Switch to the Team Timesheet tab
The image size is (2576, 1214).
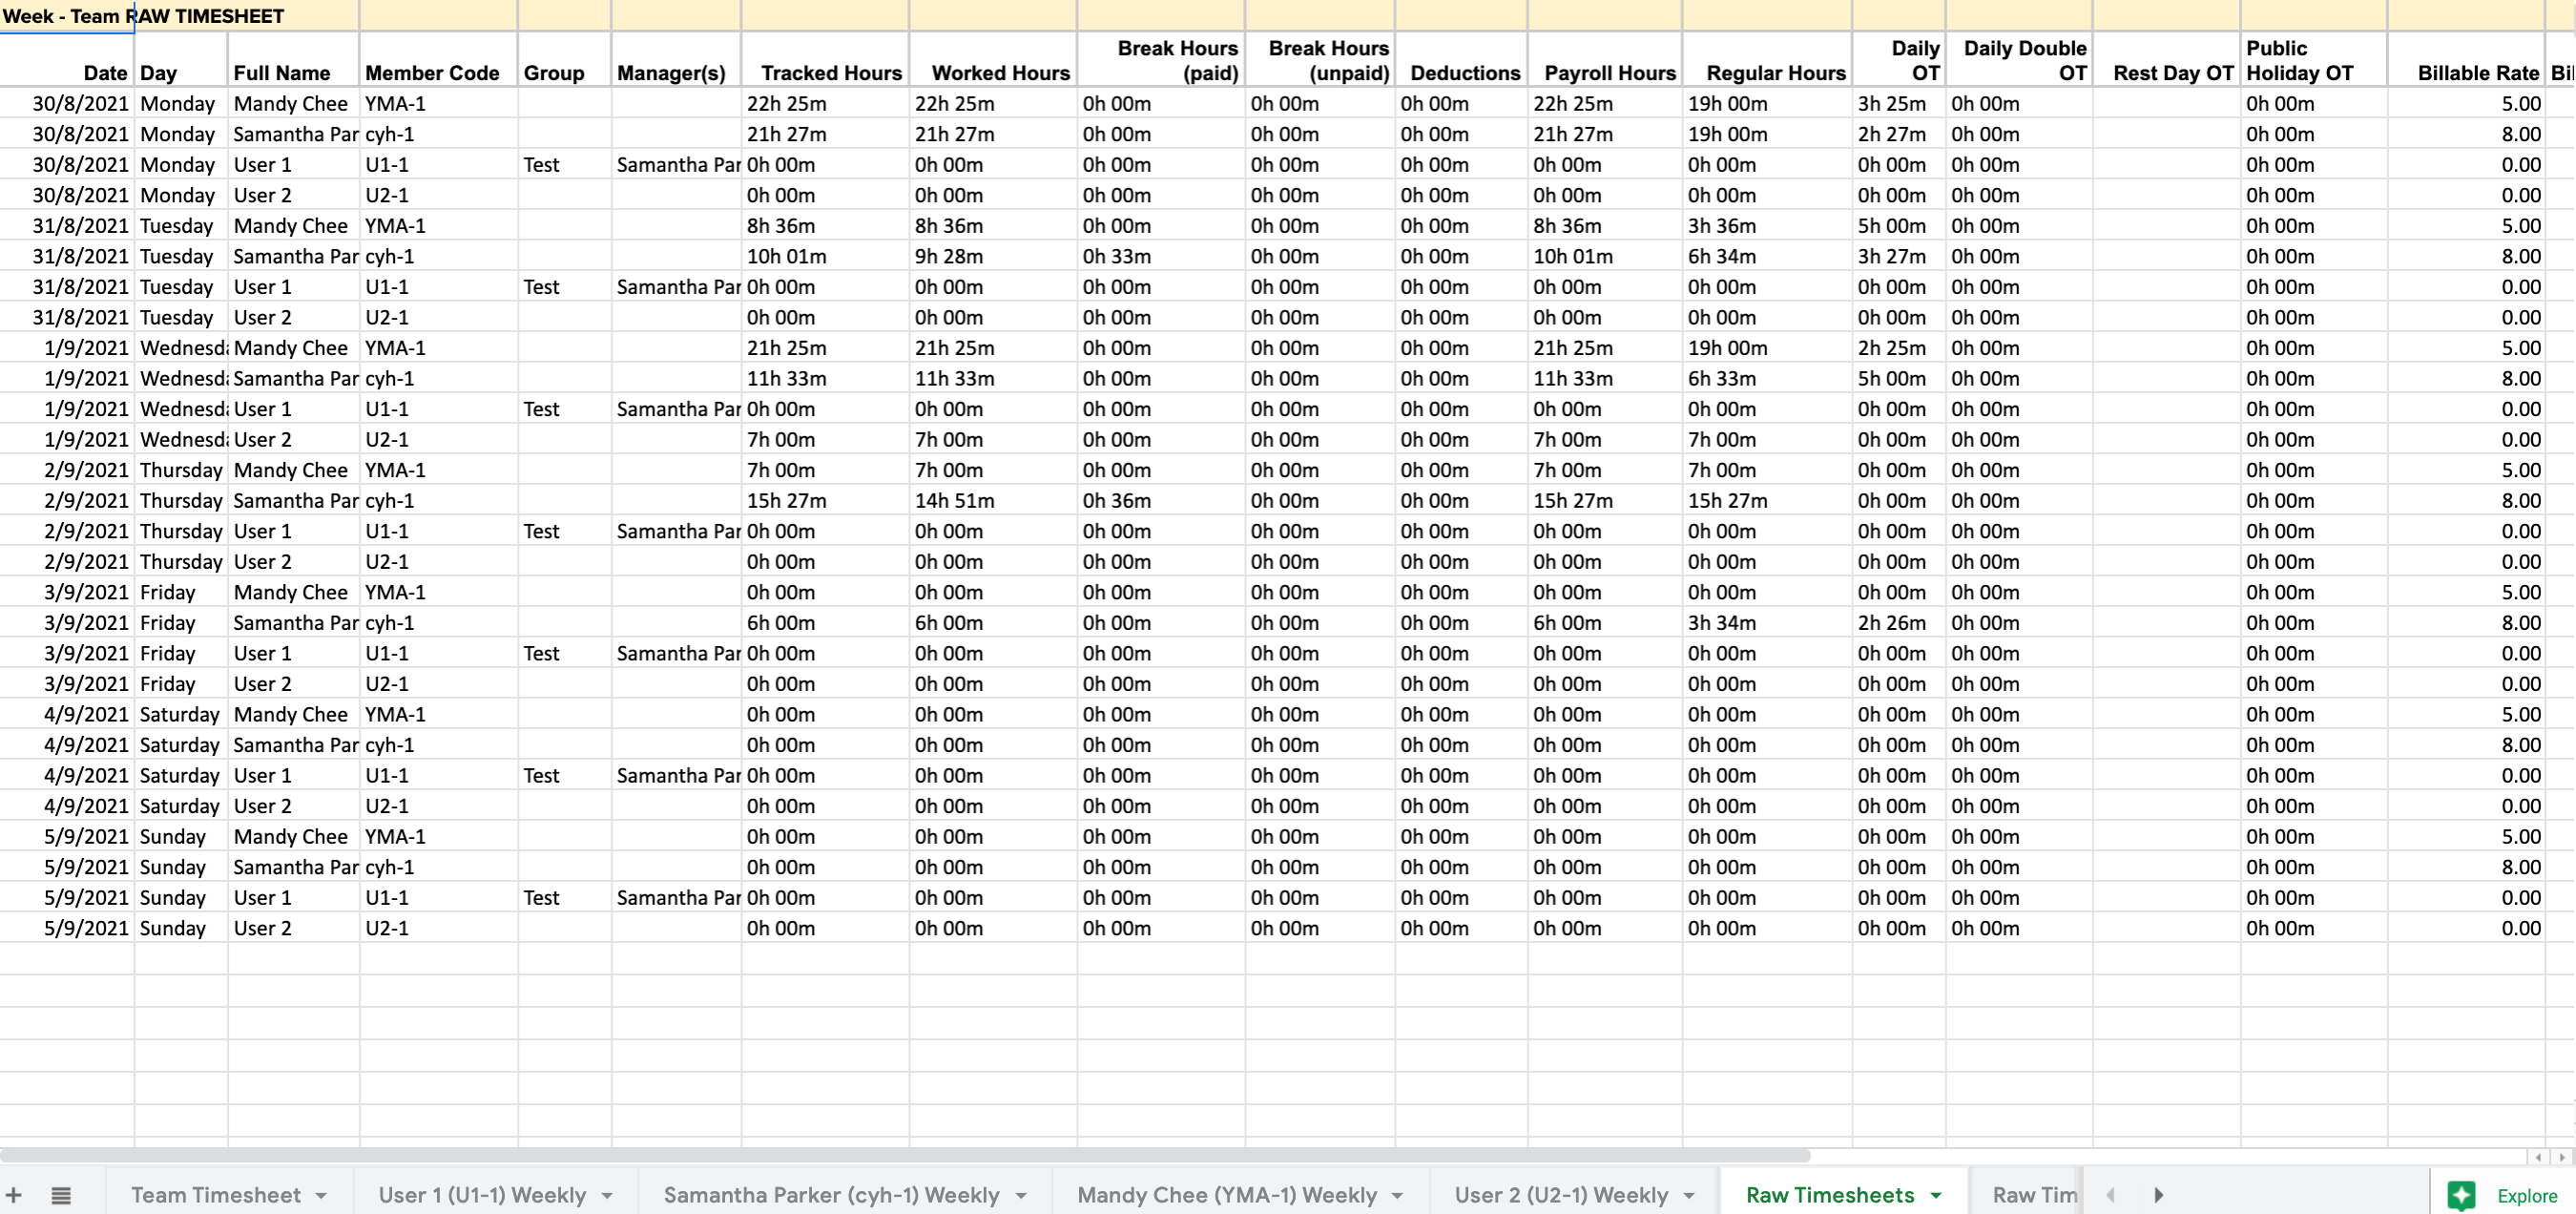pyautogui.click(x=216, y=1194)
